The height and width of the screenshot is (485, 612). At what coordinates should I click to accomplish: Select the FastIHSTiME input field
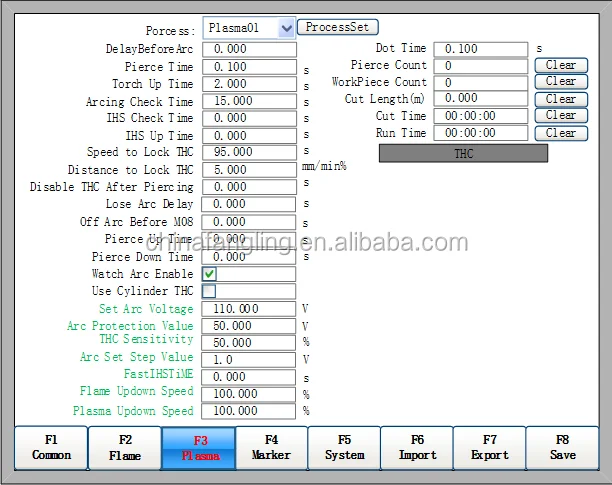click(249, 377)
